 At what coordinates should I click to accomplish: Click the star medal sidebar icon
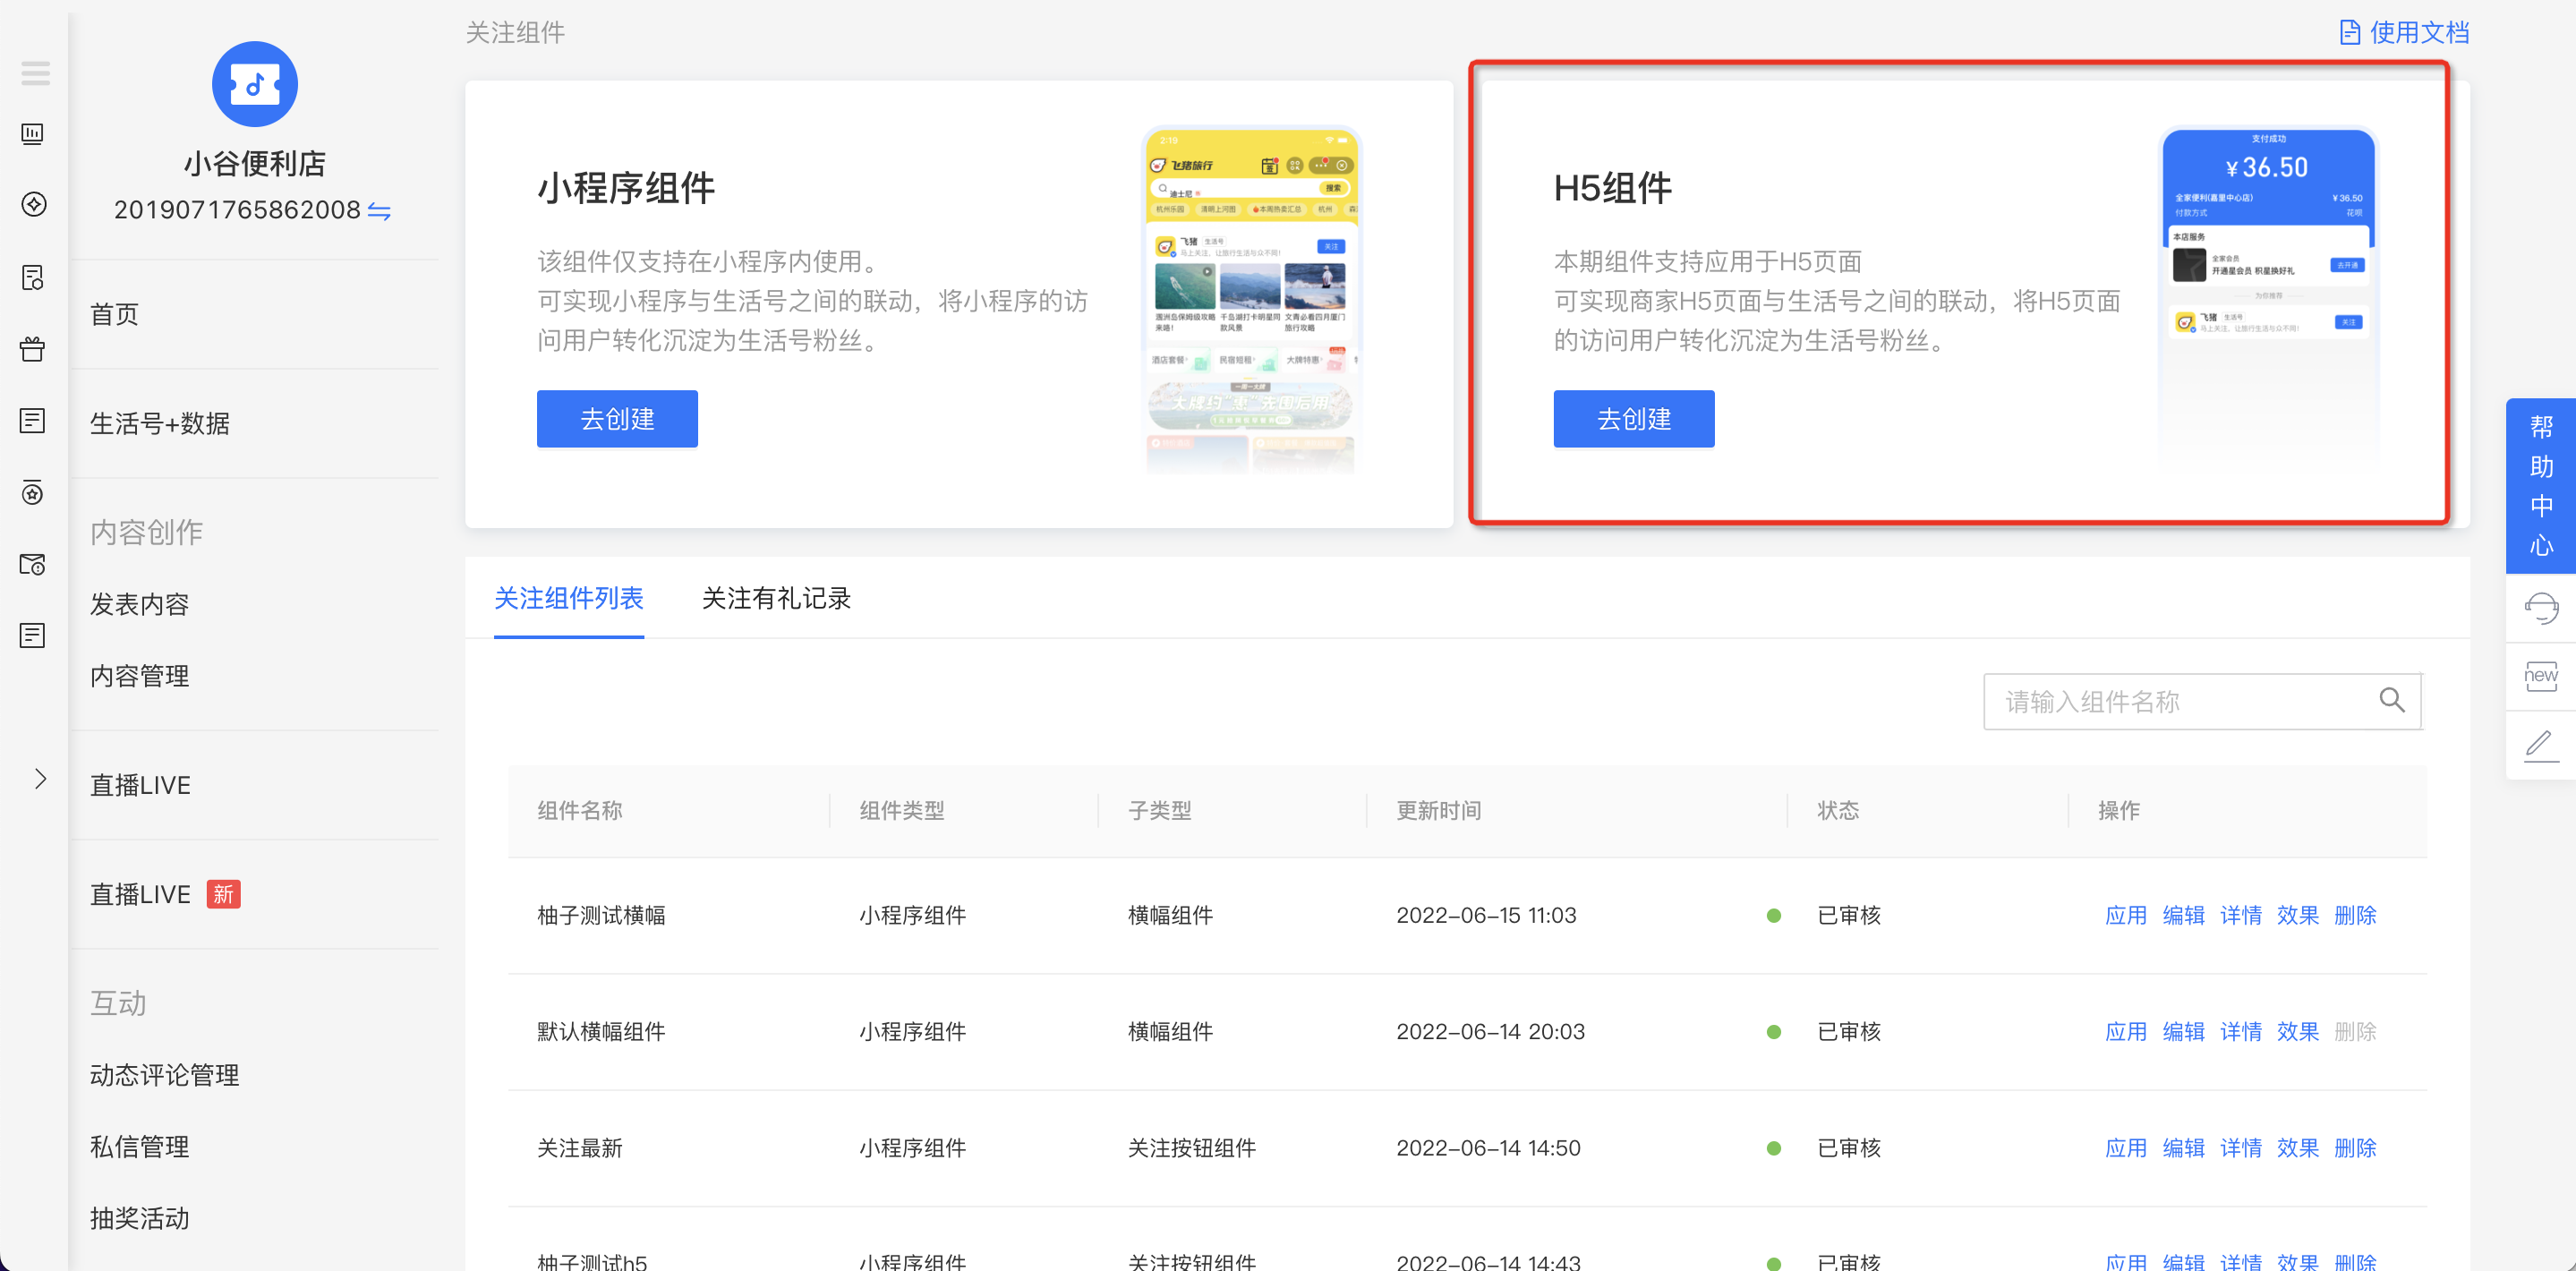coord(33,492)
